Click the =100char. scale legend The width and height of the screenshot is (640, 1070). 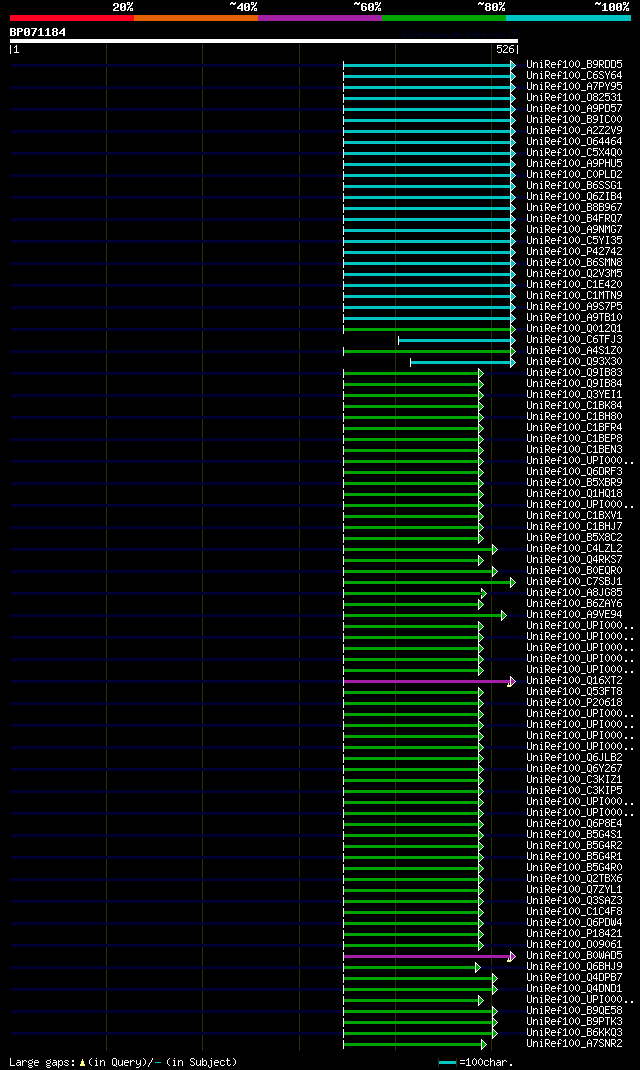(476, 1062)
